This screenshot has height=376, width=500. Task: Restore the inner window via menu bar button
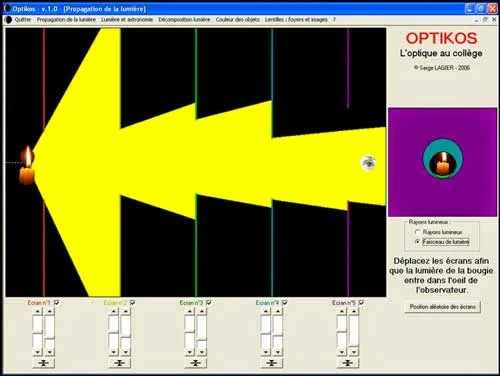(x=485, y=20)
